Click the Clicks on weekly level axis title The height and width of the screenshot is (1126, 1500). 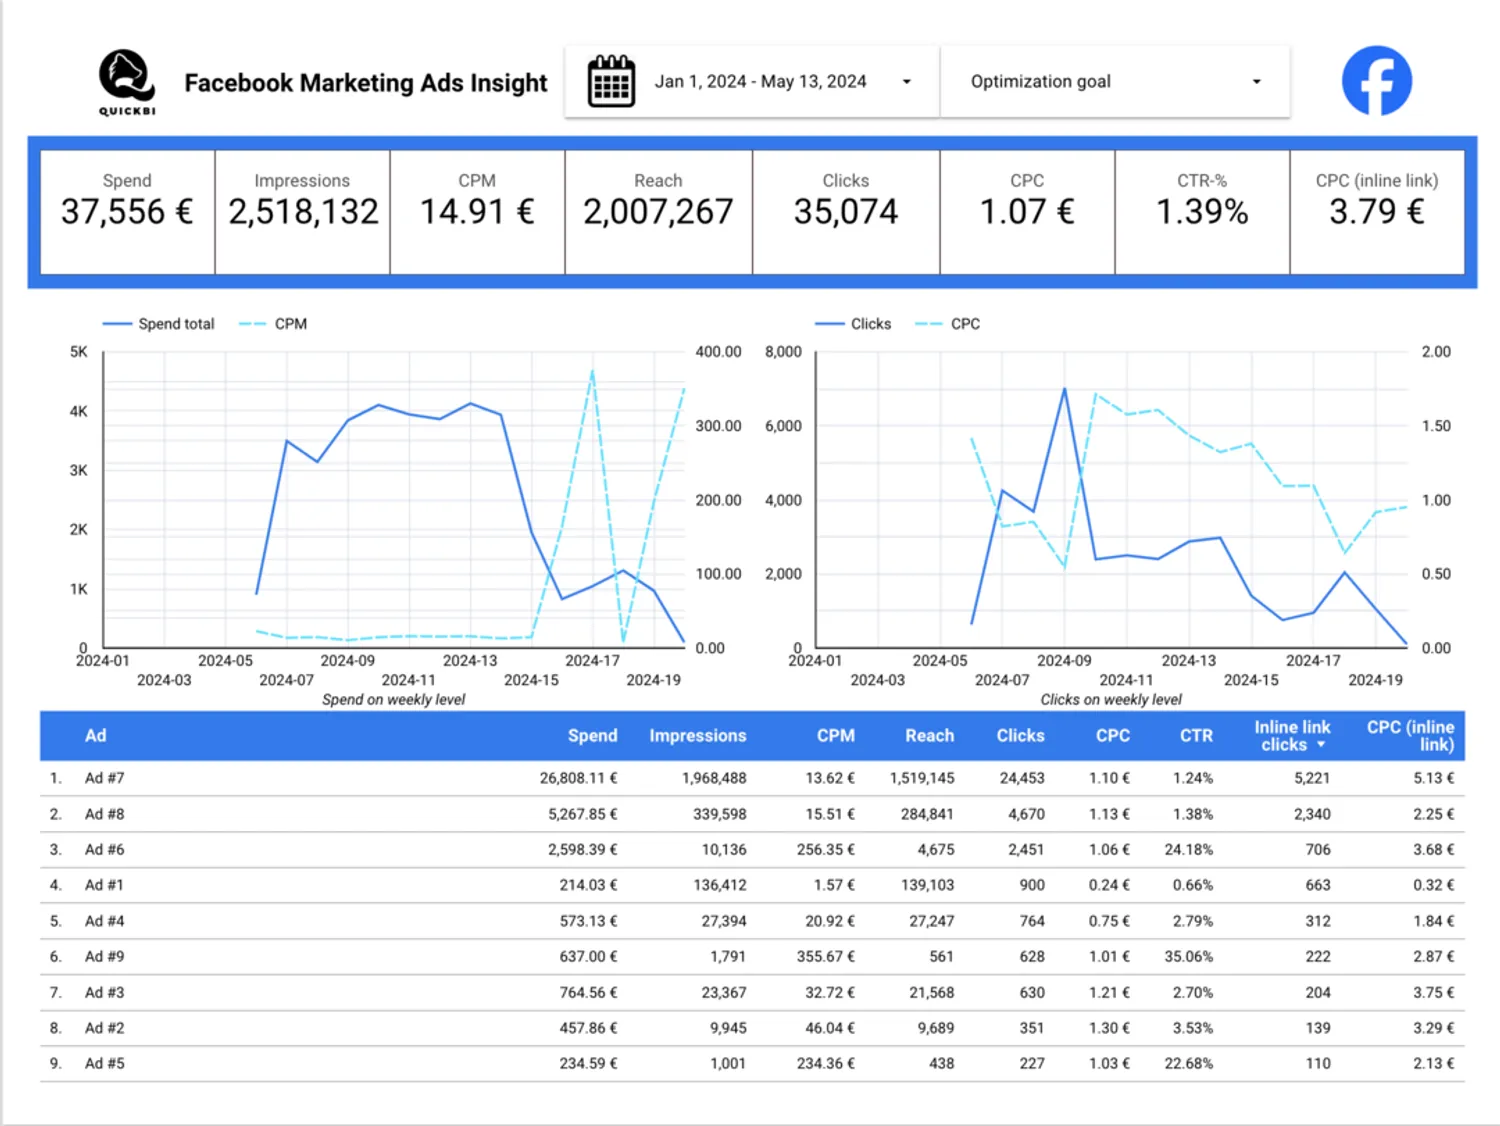(1110, 700)
